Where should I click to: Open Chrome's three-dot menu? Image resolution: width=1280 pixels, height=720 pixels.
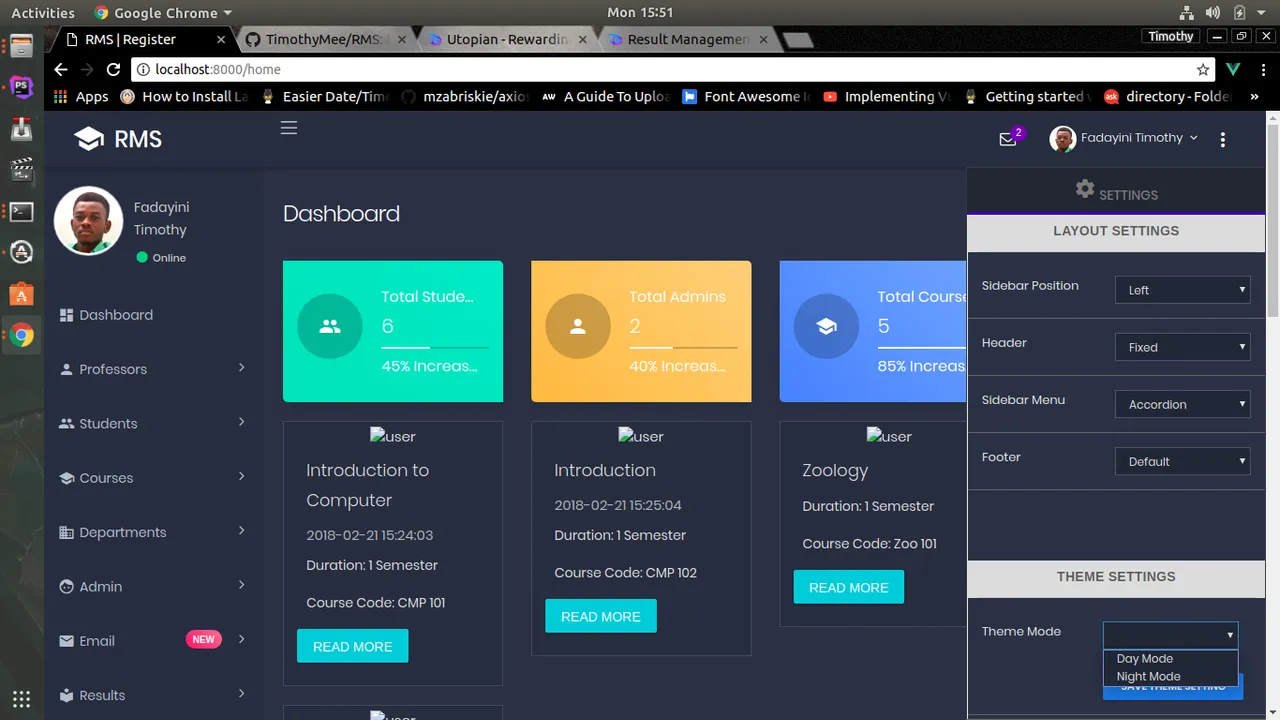(1262, 69)
